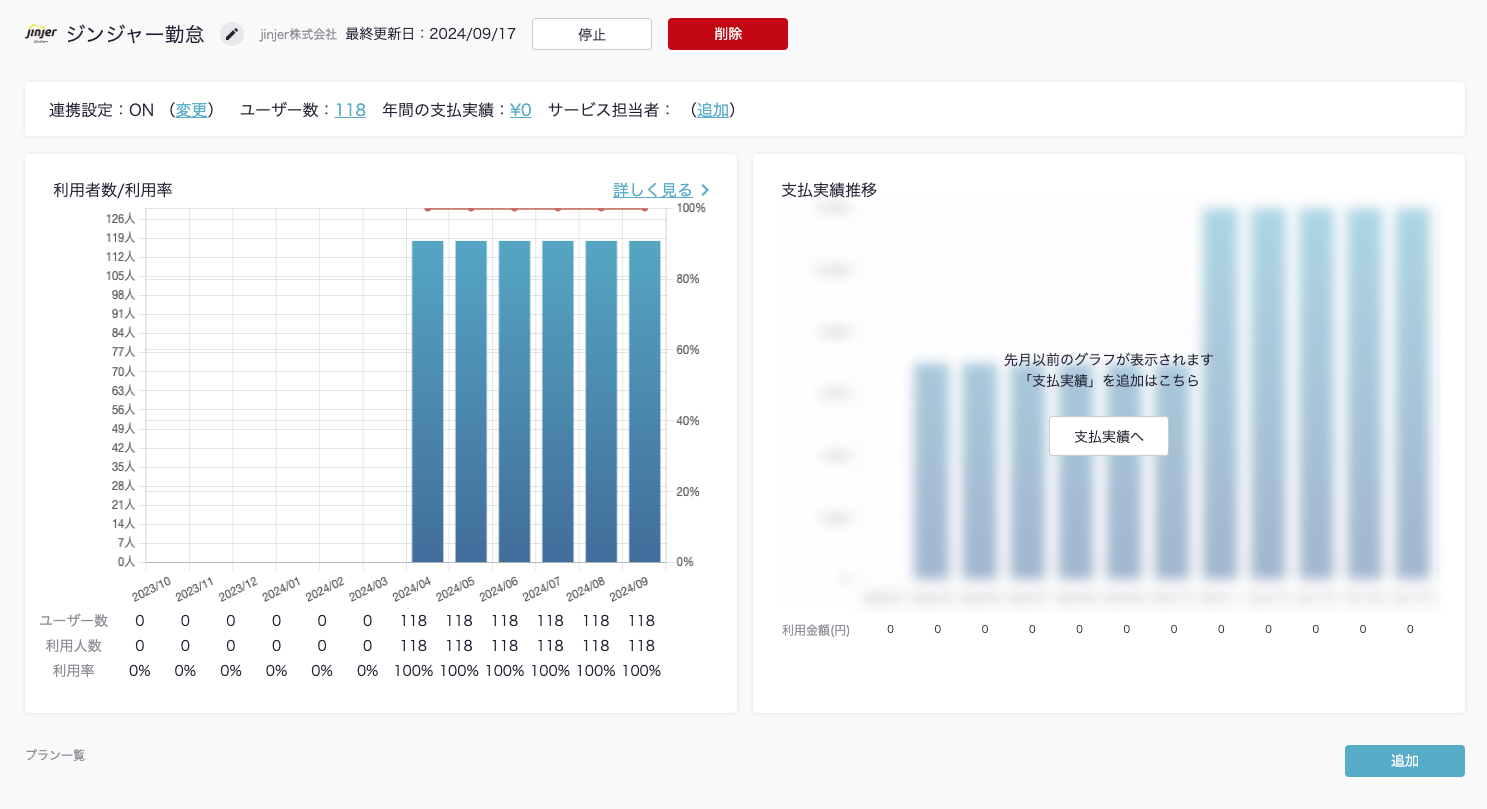Click the blue 追加 button under the payment chart
The height and width of the screenshot is (809, 1487).
(x=1404, y=761)
